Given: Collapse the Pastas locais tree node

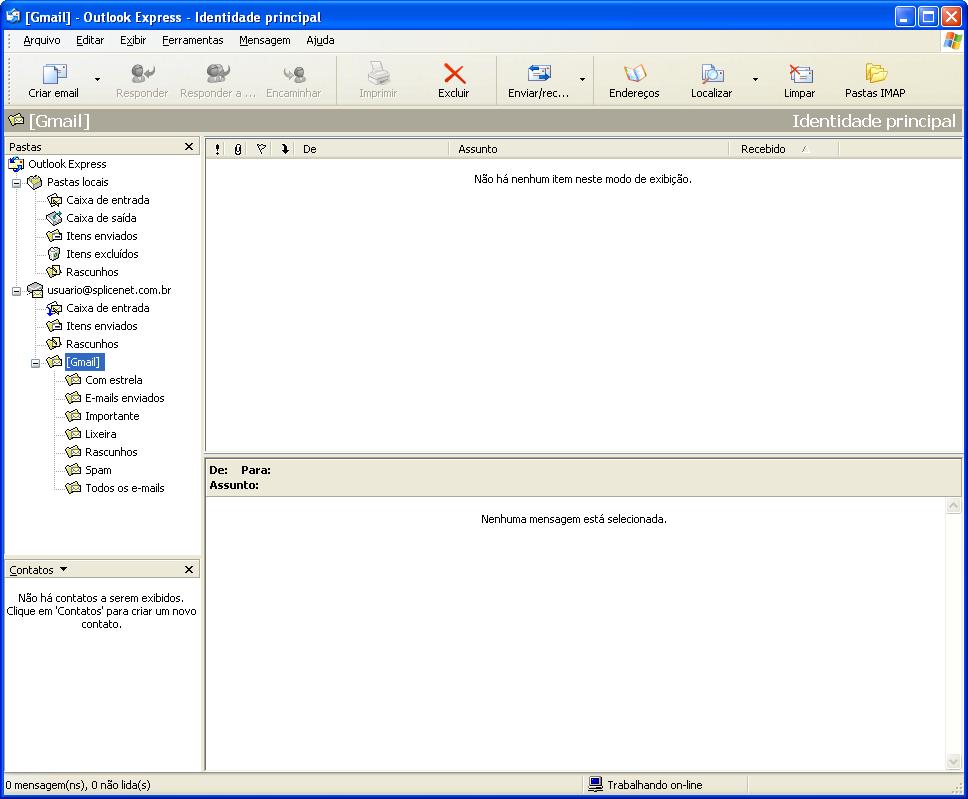Looking at the screenshot, I should (x=17, y=183).
